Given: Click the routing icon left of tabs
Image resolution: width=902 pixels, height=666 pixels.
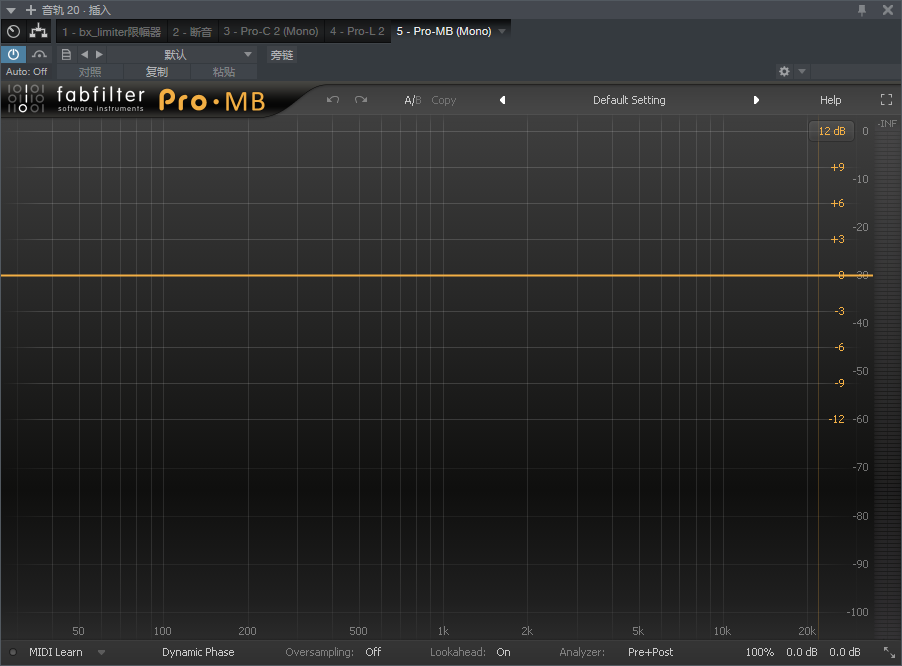Looking at the screenshot, I should [x=39, y=31].
